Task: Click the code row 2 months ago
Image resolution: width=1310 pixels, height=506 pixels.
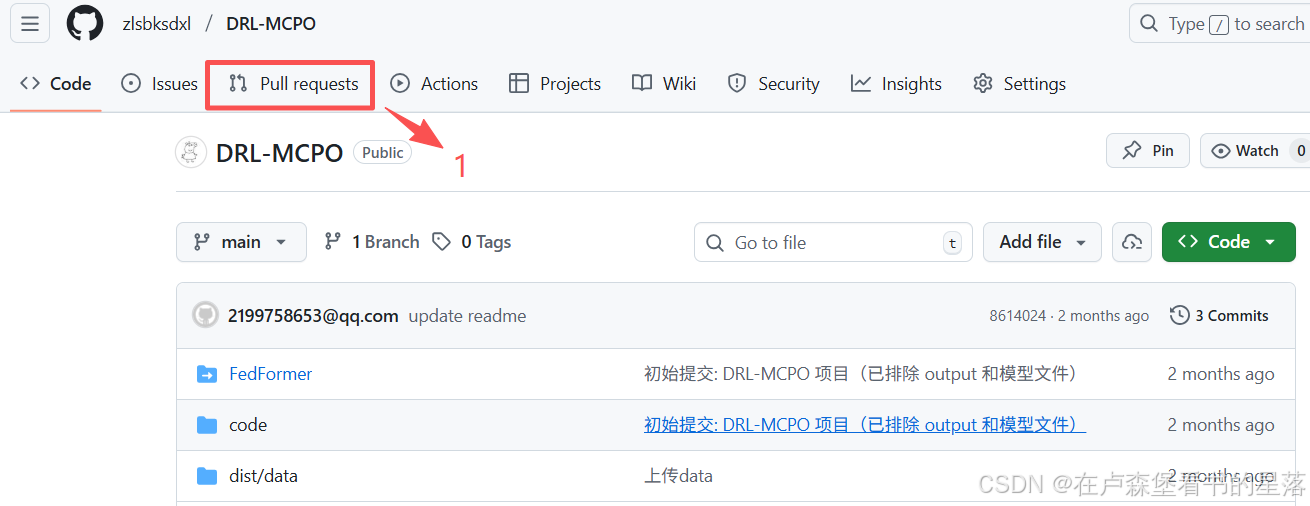Action: tap(1221, 425)
